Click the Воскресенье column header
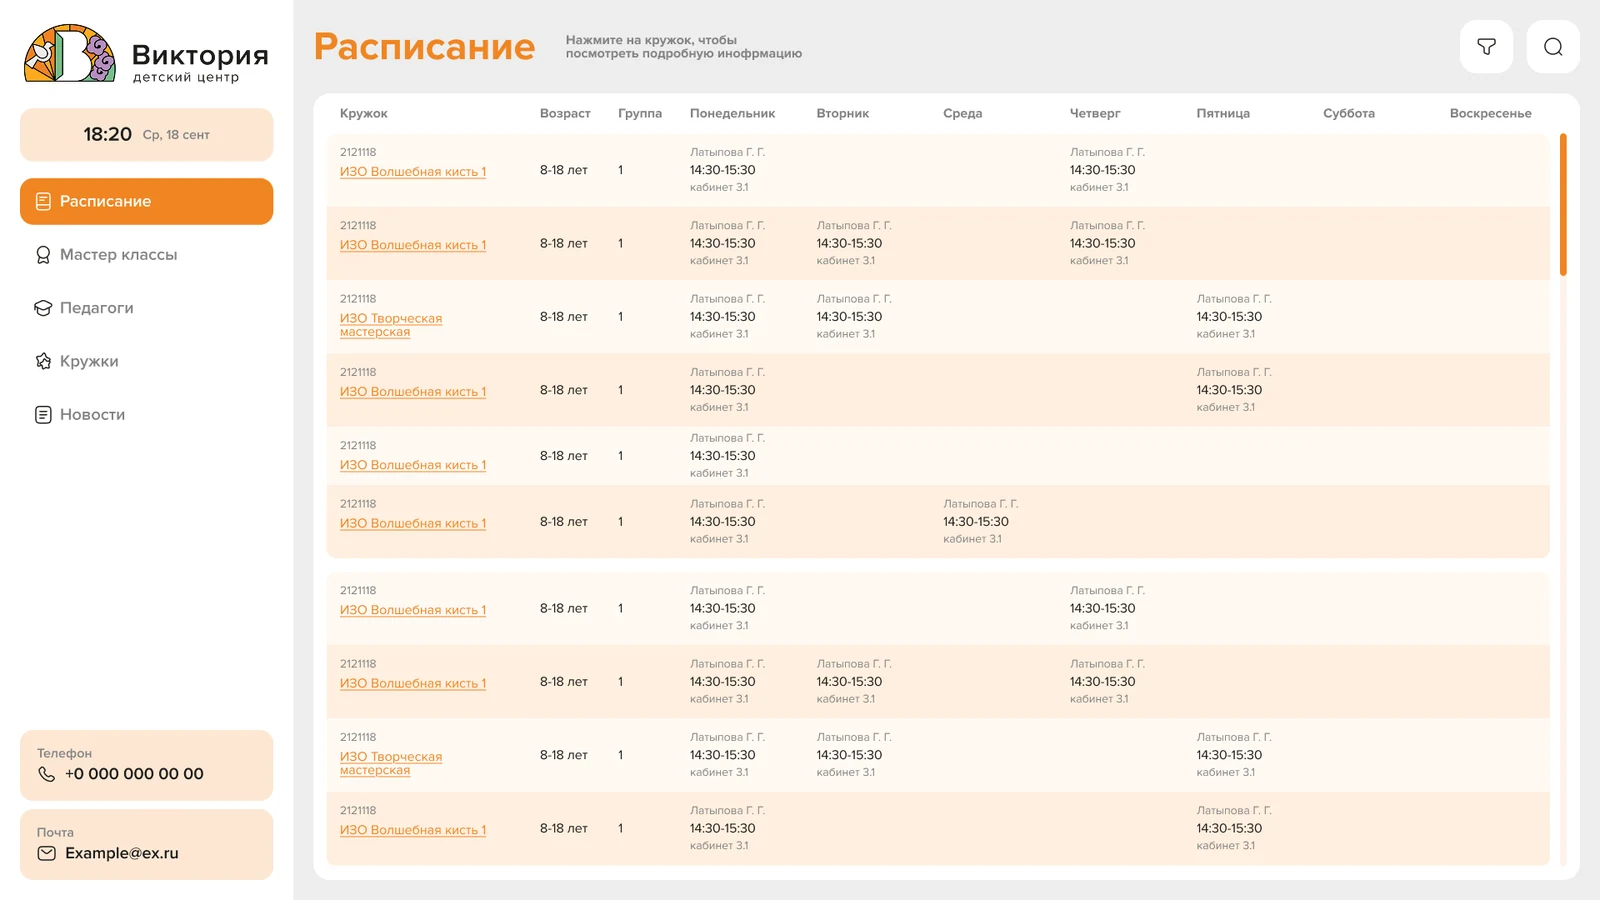 pyautogui.click(x=1490, y=114)
